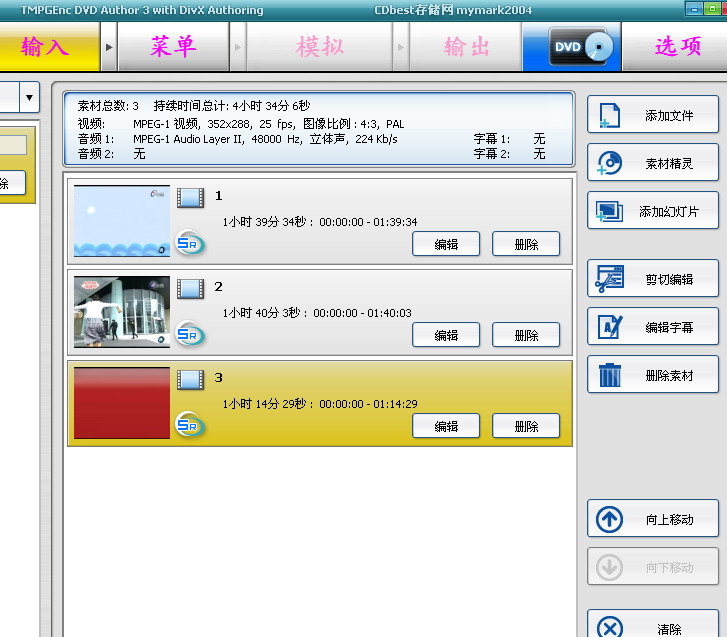Click the 添加文件 add file button
Image resolution: width=727 pixels, height=637 pixels.
(x=653, y=115)
